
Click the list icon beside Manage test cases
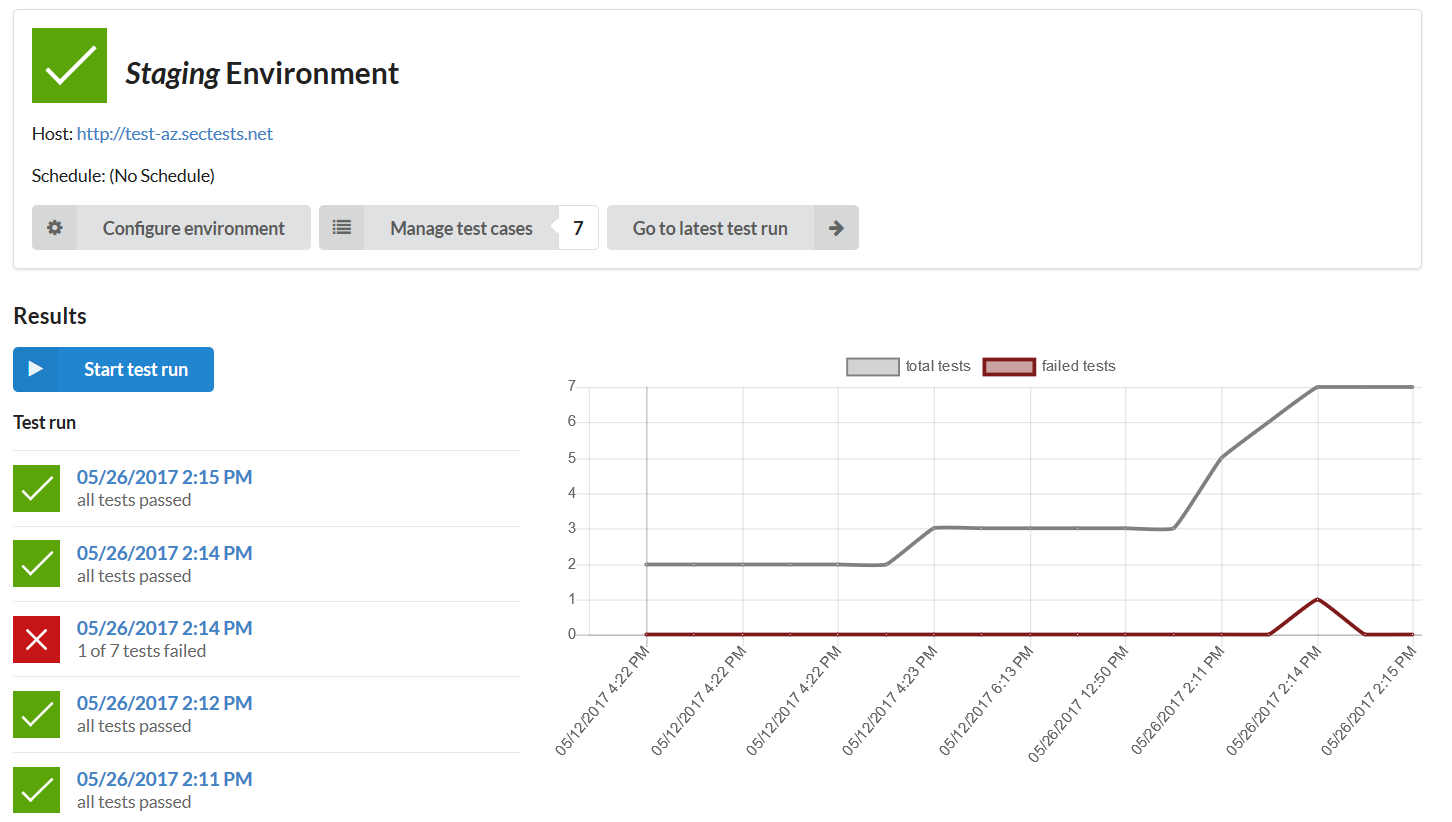click(342, 228)
